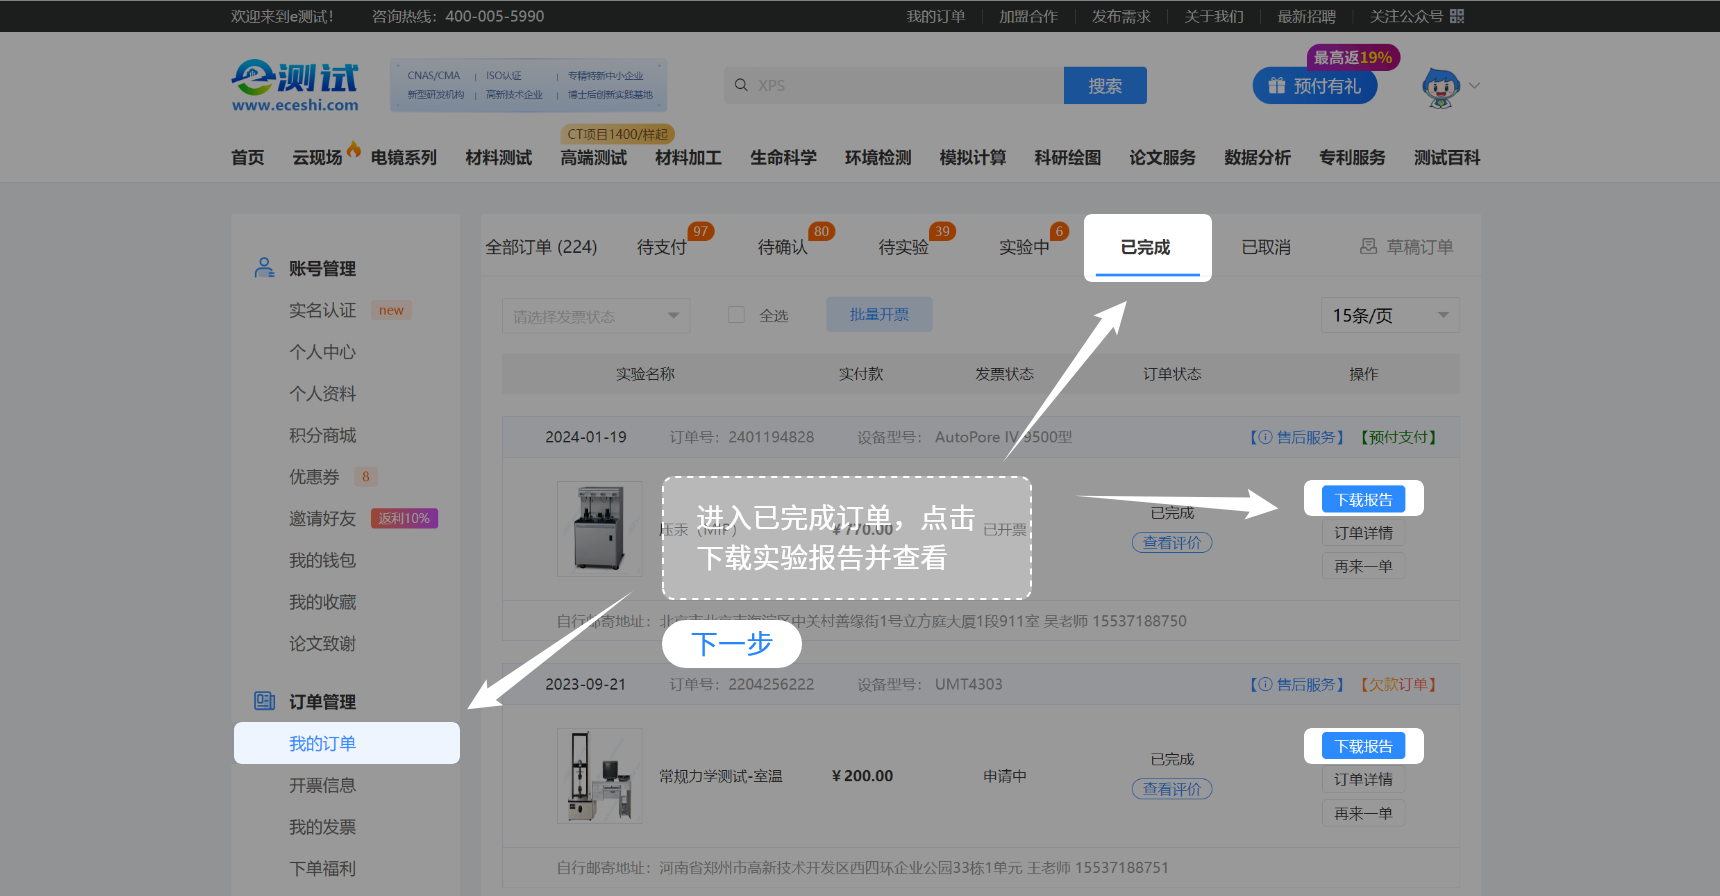Select 我的订单 in the sidebar
The height and width of the screenshot is (896, 1720).
(323, 743)
